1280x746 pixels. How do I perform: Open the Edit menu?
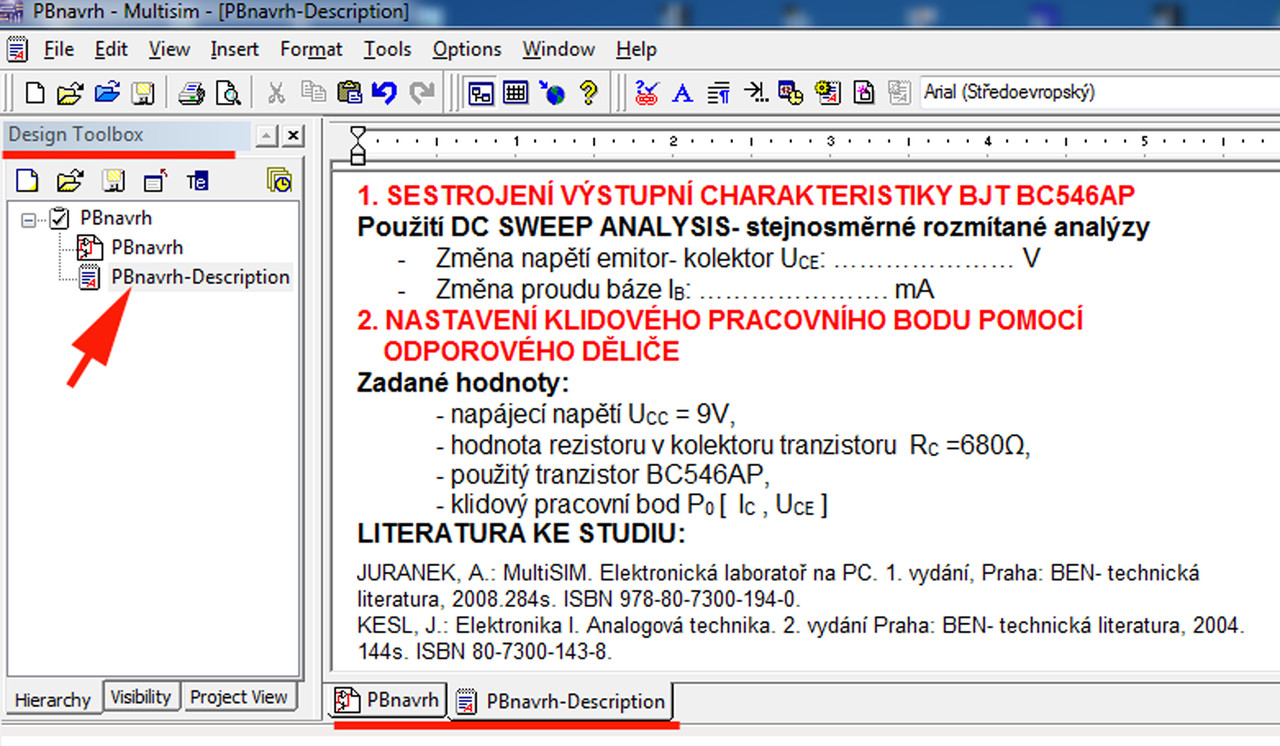click(111, 49)
